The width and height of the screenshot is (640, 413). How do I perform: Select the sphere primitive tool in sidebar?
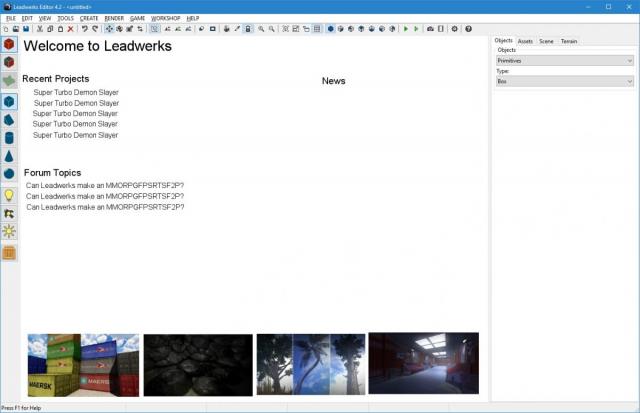tap(9, 174)
